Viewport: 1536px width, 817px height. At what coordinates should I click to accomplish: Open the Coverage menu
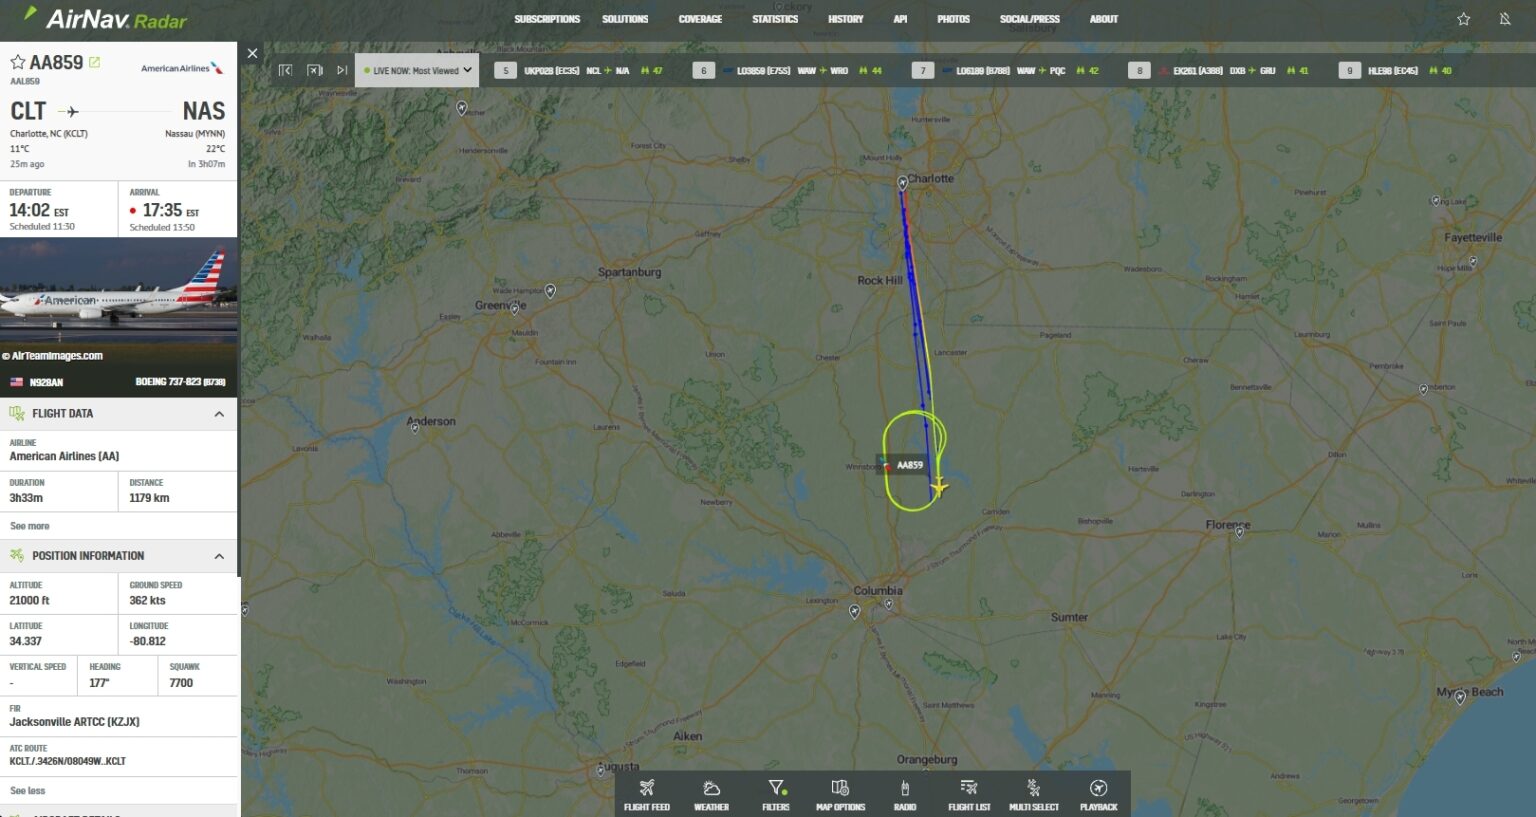(x=700, y=19)
